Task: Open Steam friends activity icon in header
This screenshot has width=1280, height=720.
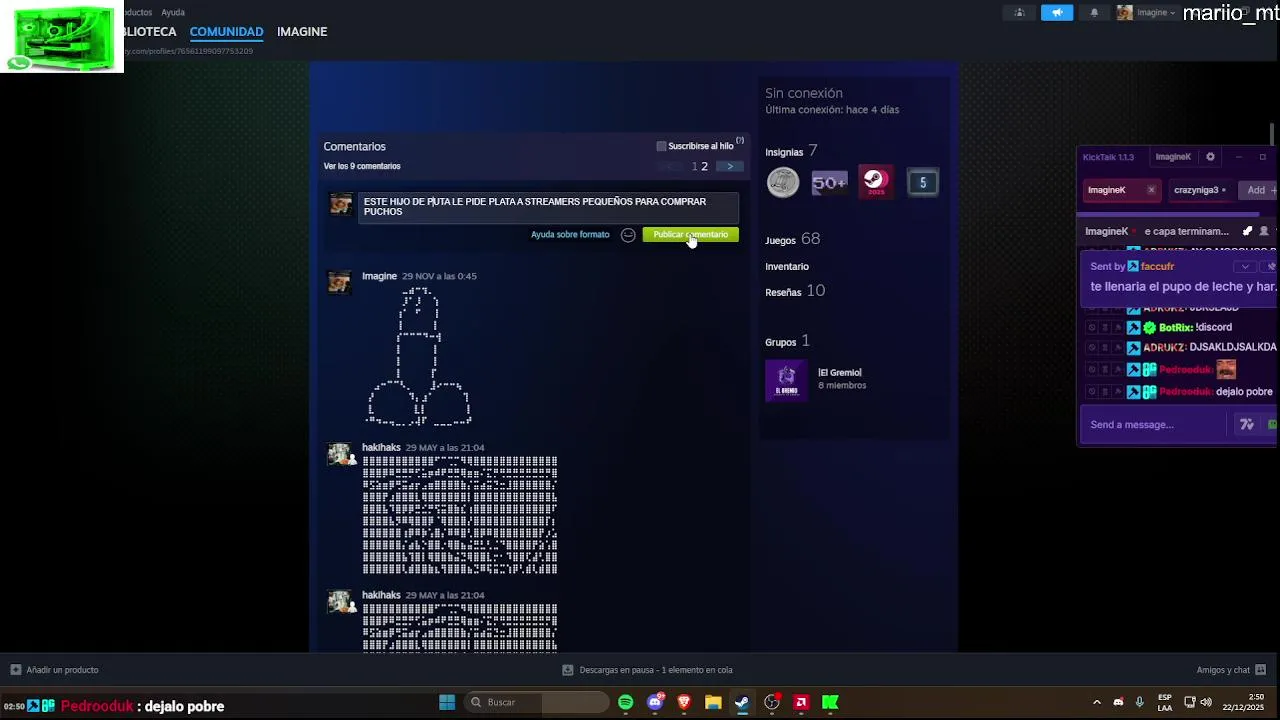Action: [1020, 13]
